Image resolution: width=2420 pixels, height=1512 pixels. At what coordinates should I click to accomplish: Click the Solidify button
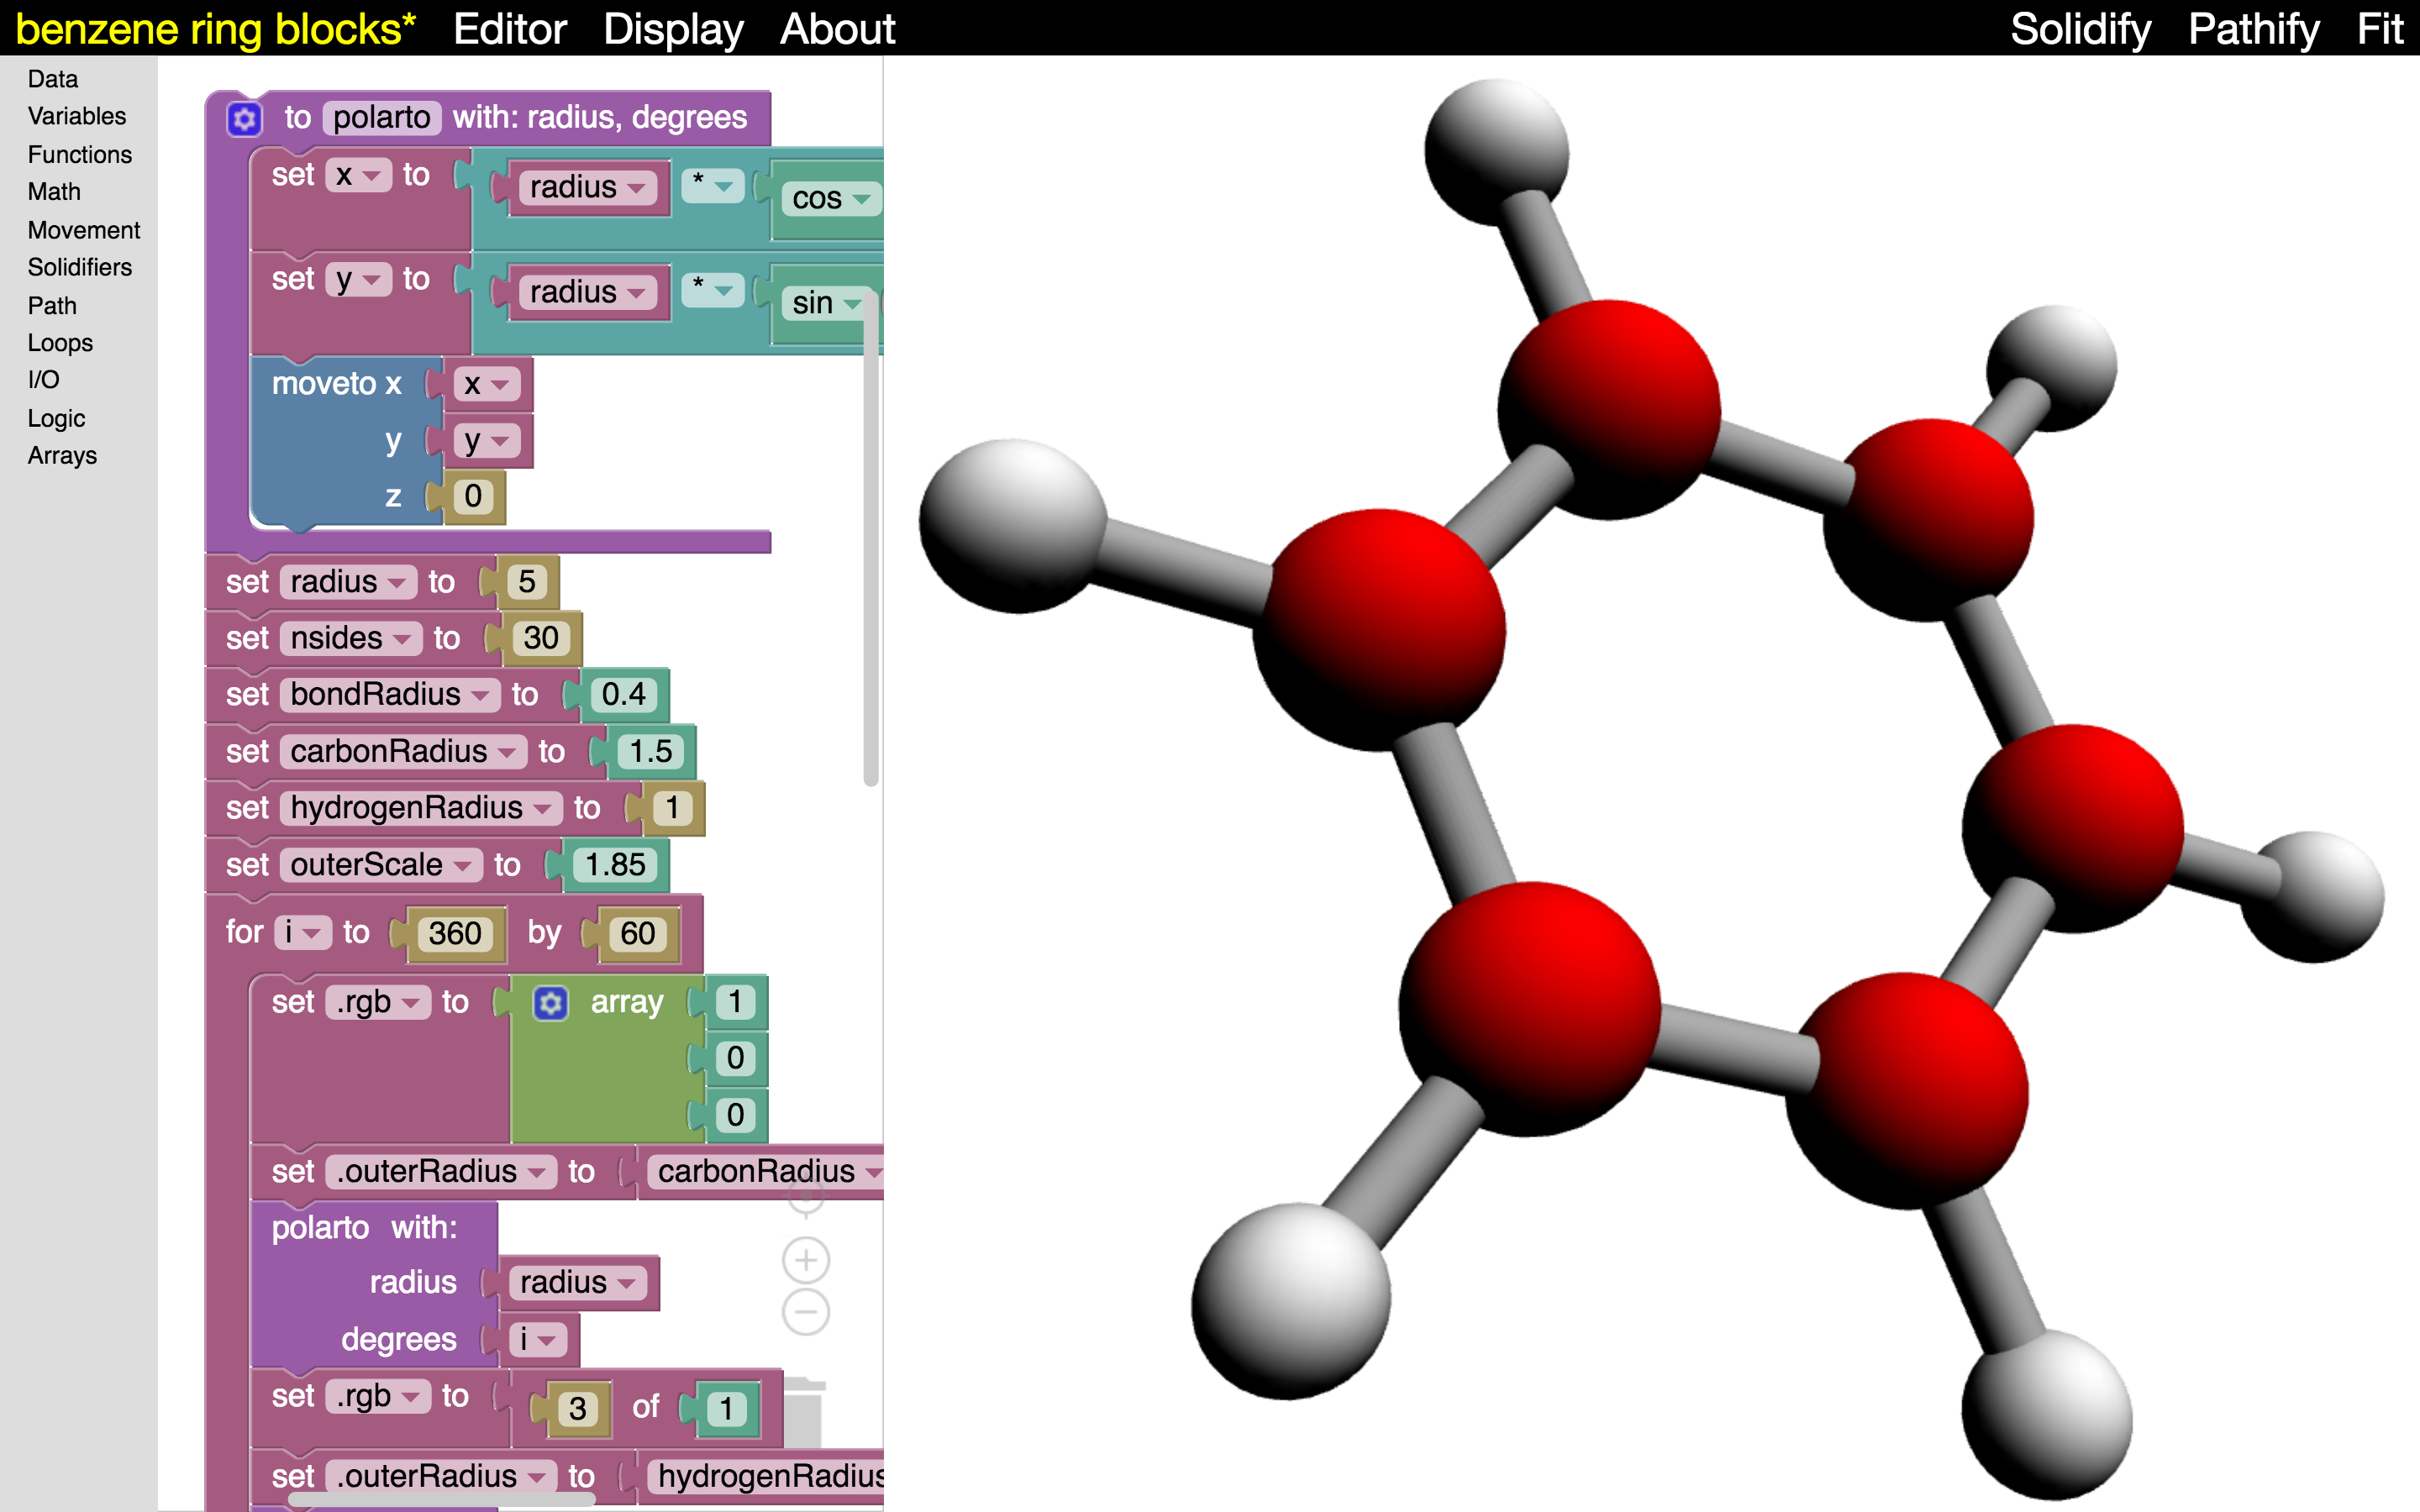point(2080,29)
